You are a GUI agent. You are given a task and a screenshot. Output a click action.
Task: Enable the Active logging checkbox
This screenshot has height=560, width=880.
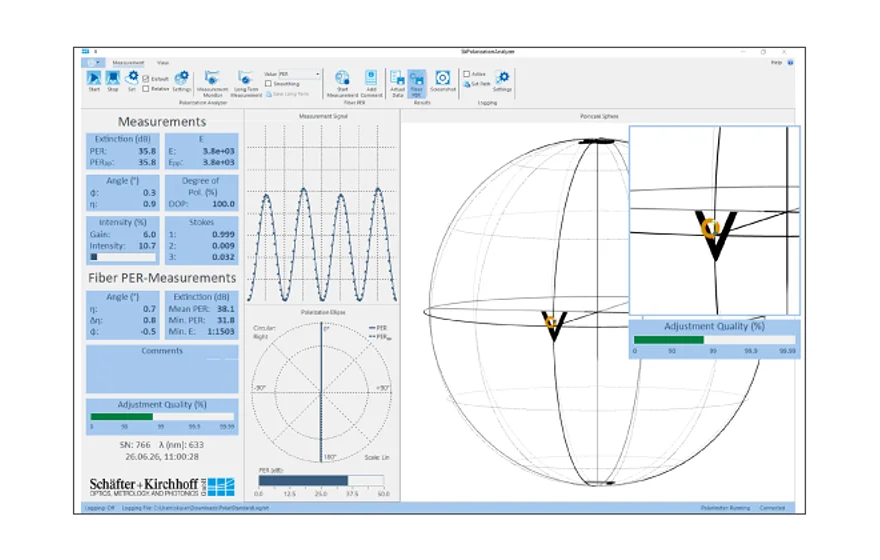tap(466, 74)
